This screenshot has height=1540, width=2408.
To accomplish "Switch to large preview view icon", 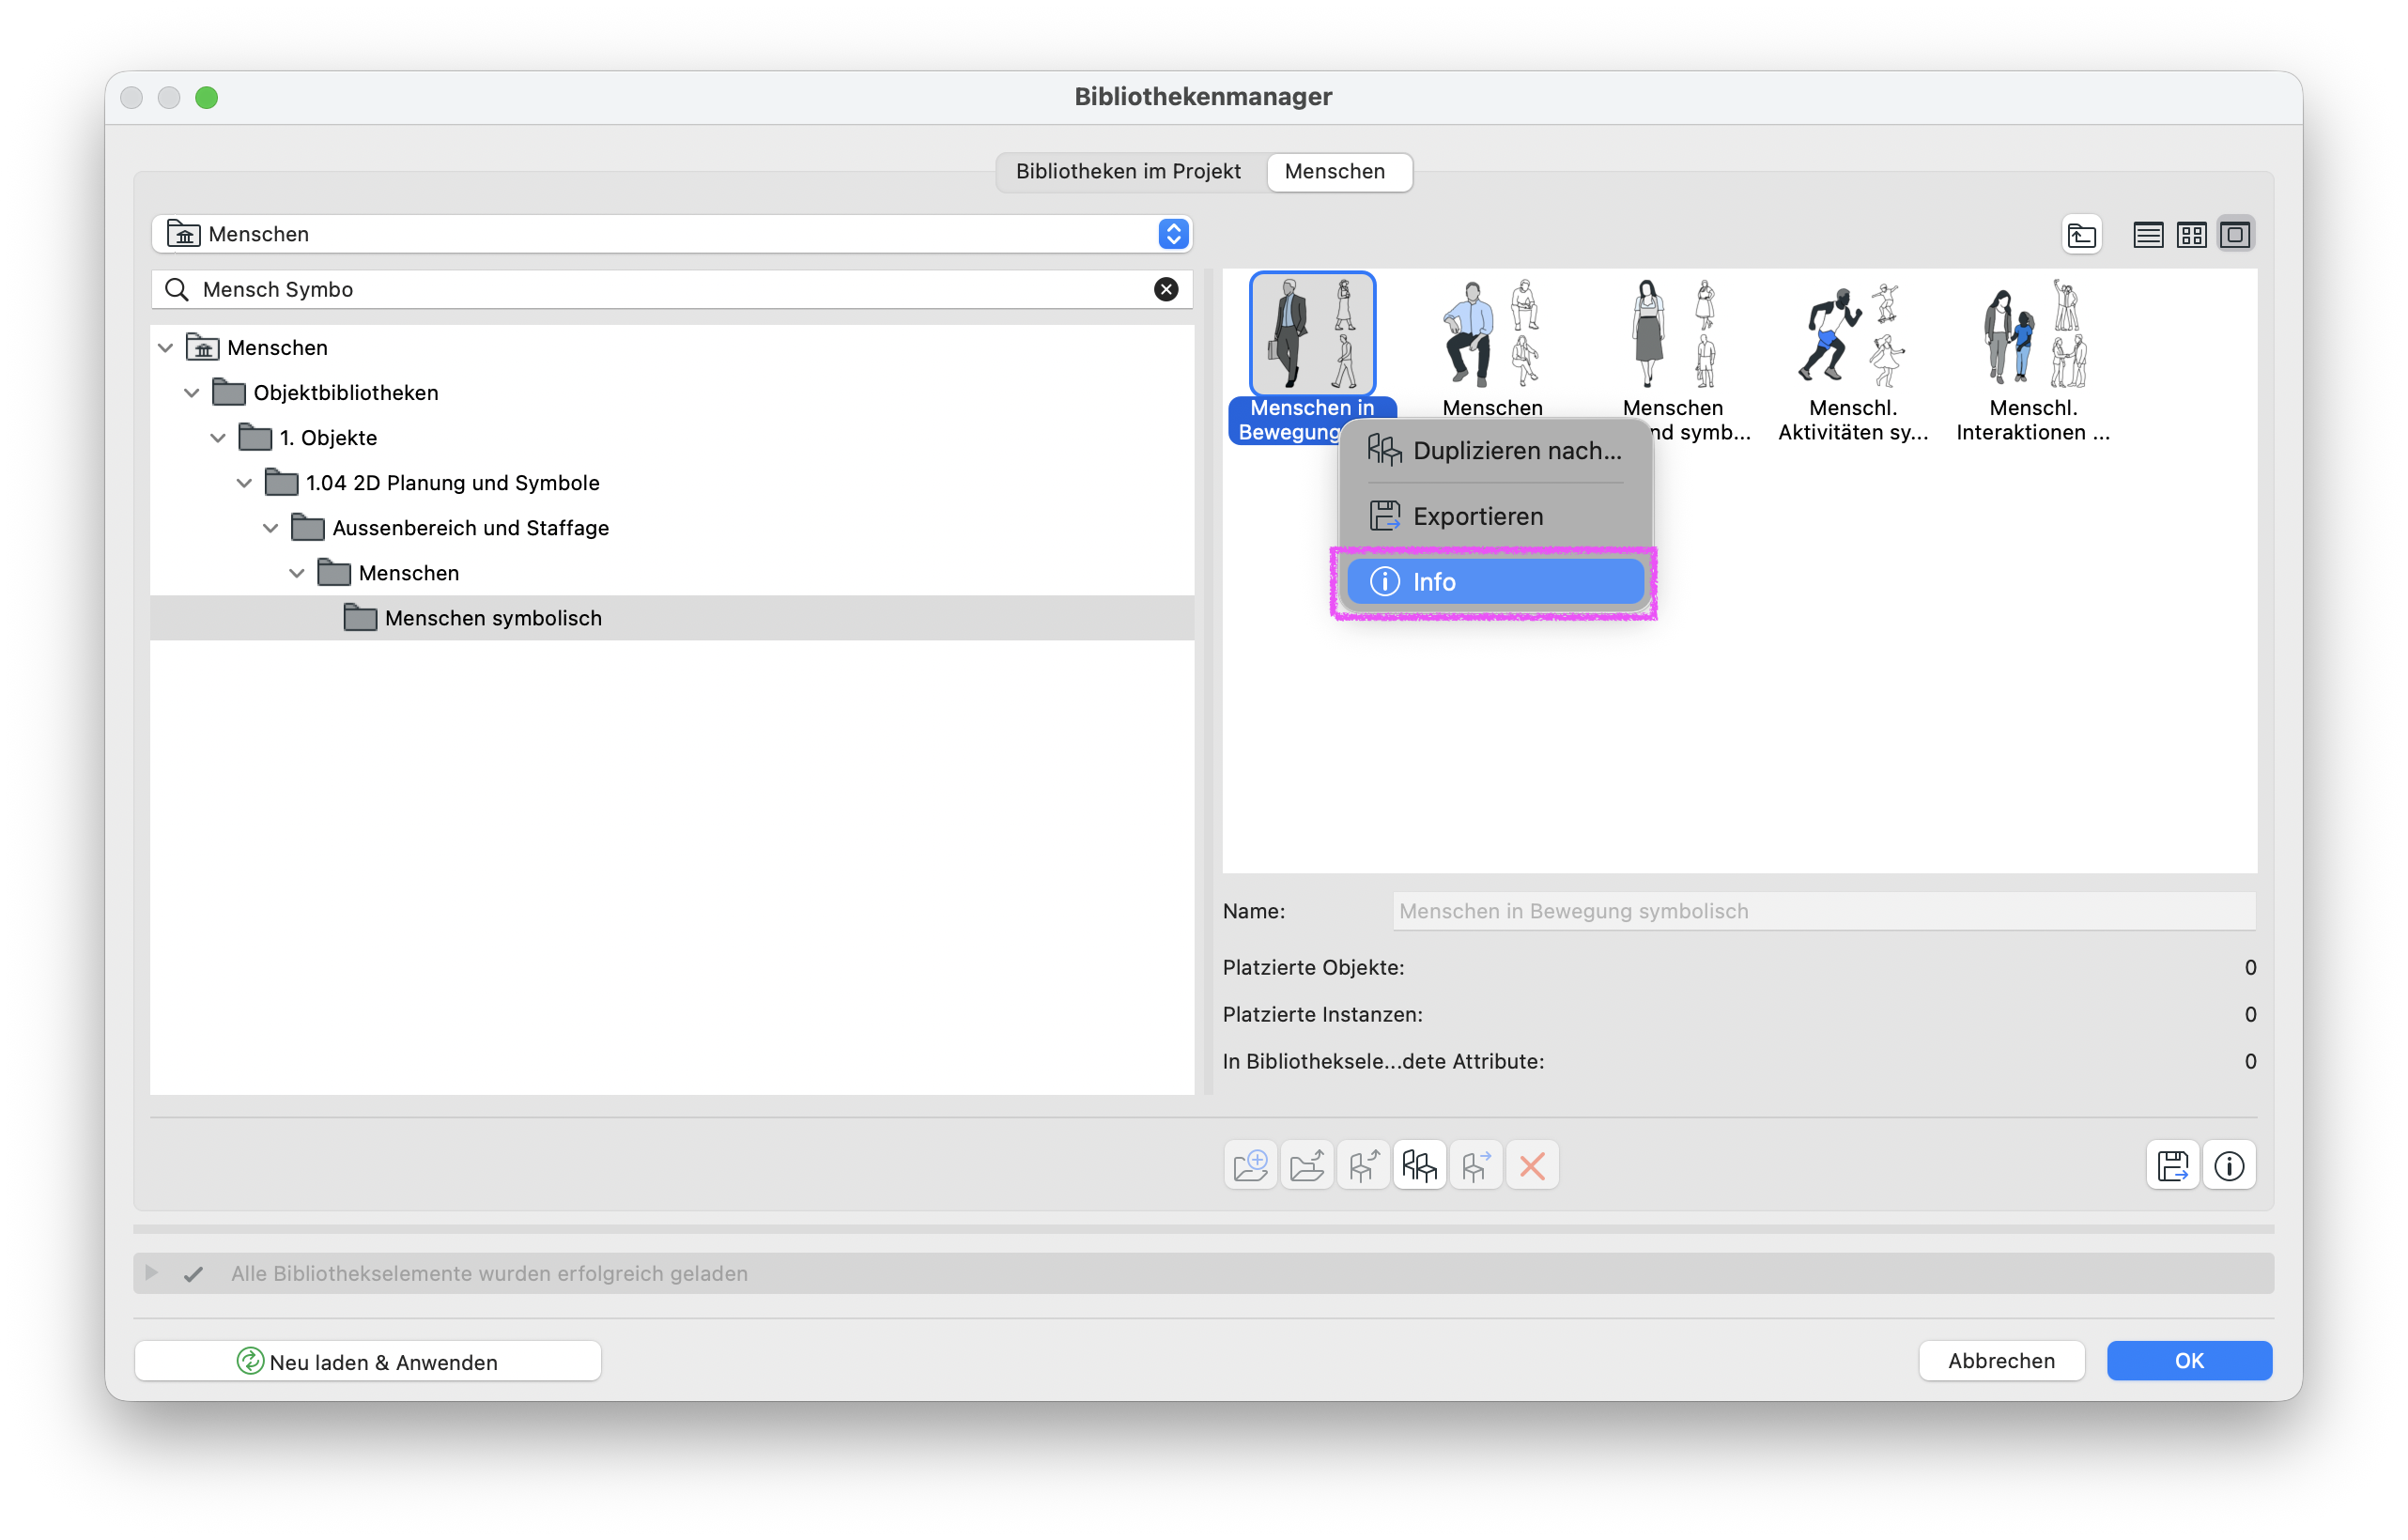I will (x=2235, y=235).
